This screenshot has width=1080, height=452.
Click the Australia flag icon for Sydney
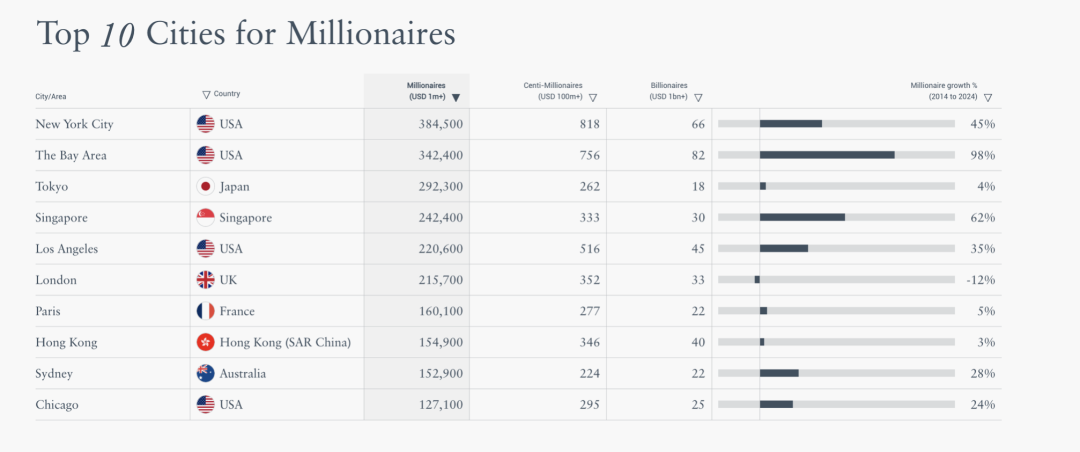(x=206, y=373)
